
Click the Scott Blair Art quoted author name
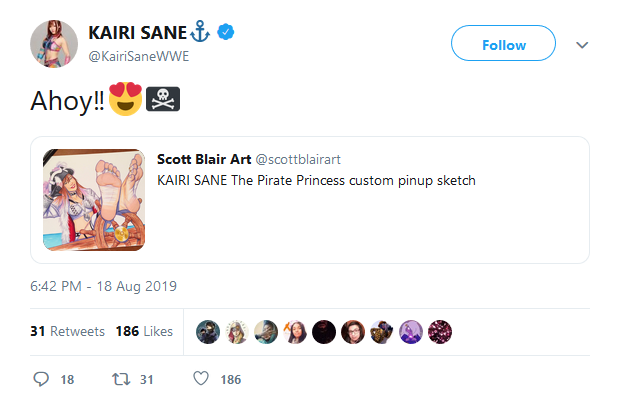204,158
